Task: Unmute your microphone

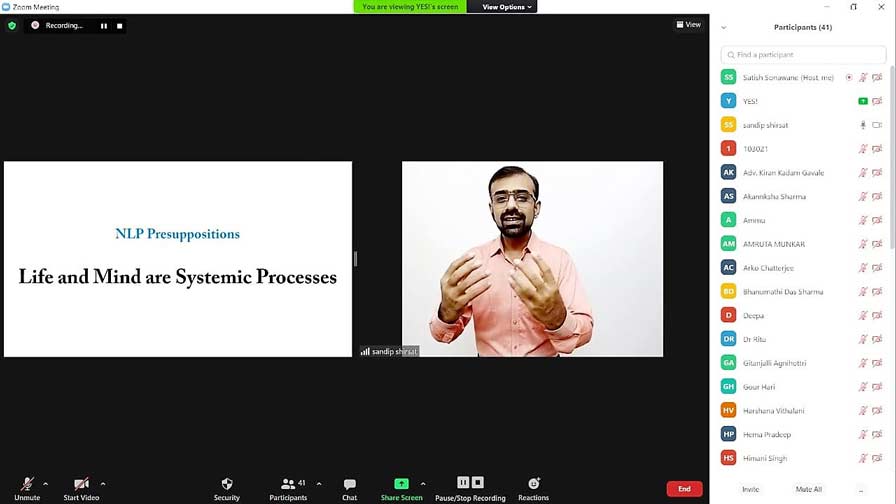Action: coord(27,485)
